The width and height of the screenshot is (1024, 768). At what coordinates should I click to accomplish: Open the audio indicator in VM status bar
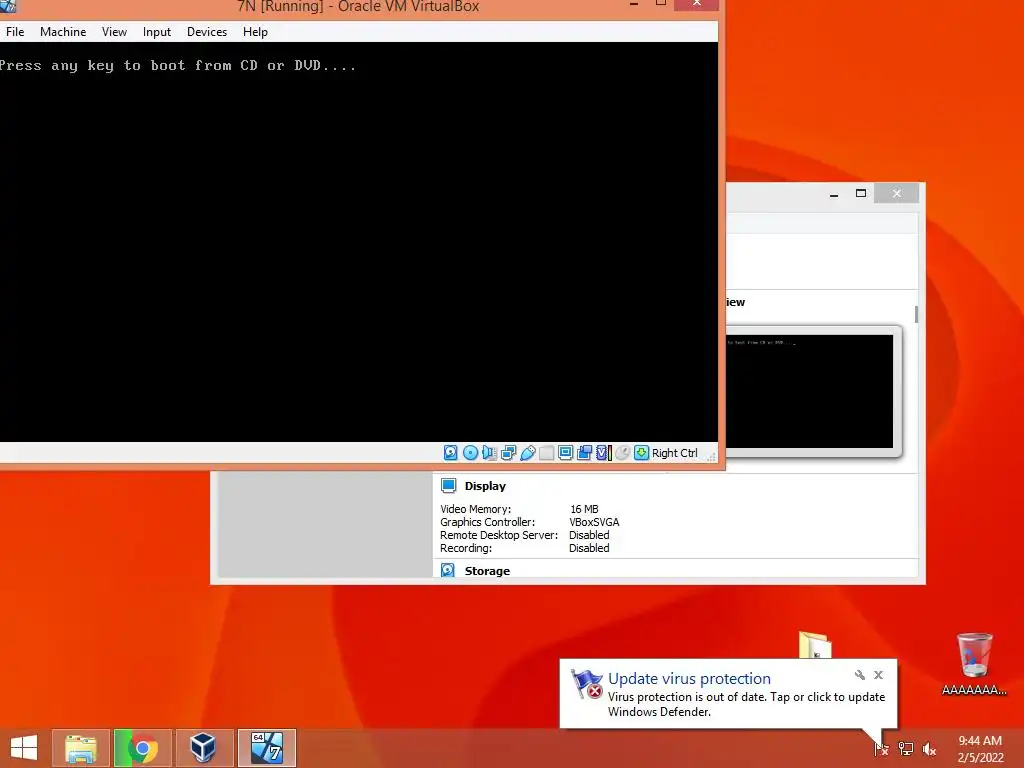coord(489,453)
